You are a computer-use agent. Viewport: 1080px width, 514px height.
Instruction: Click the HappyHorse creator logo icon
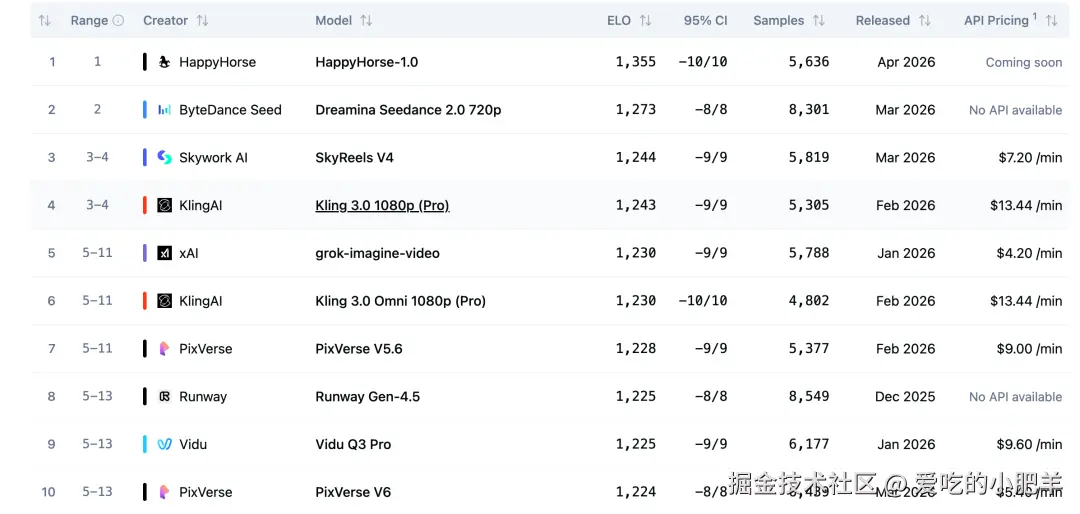[165, 62]
